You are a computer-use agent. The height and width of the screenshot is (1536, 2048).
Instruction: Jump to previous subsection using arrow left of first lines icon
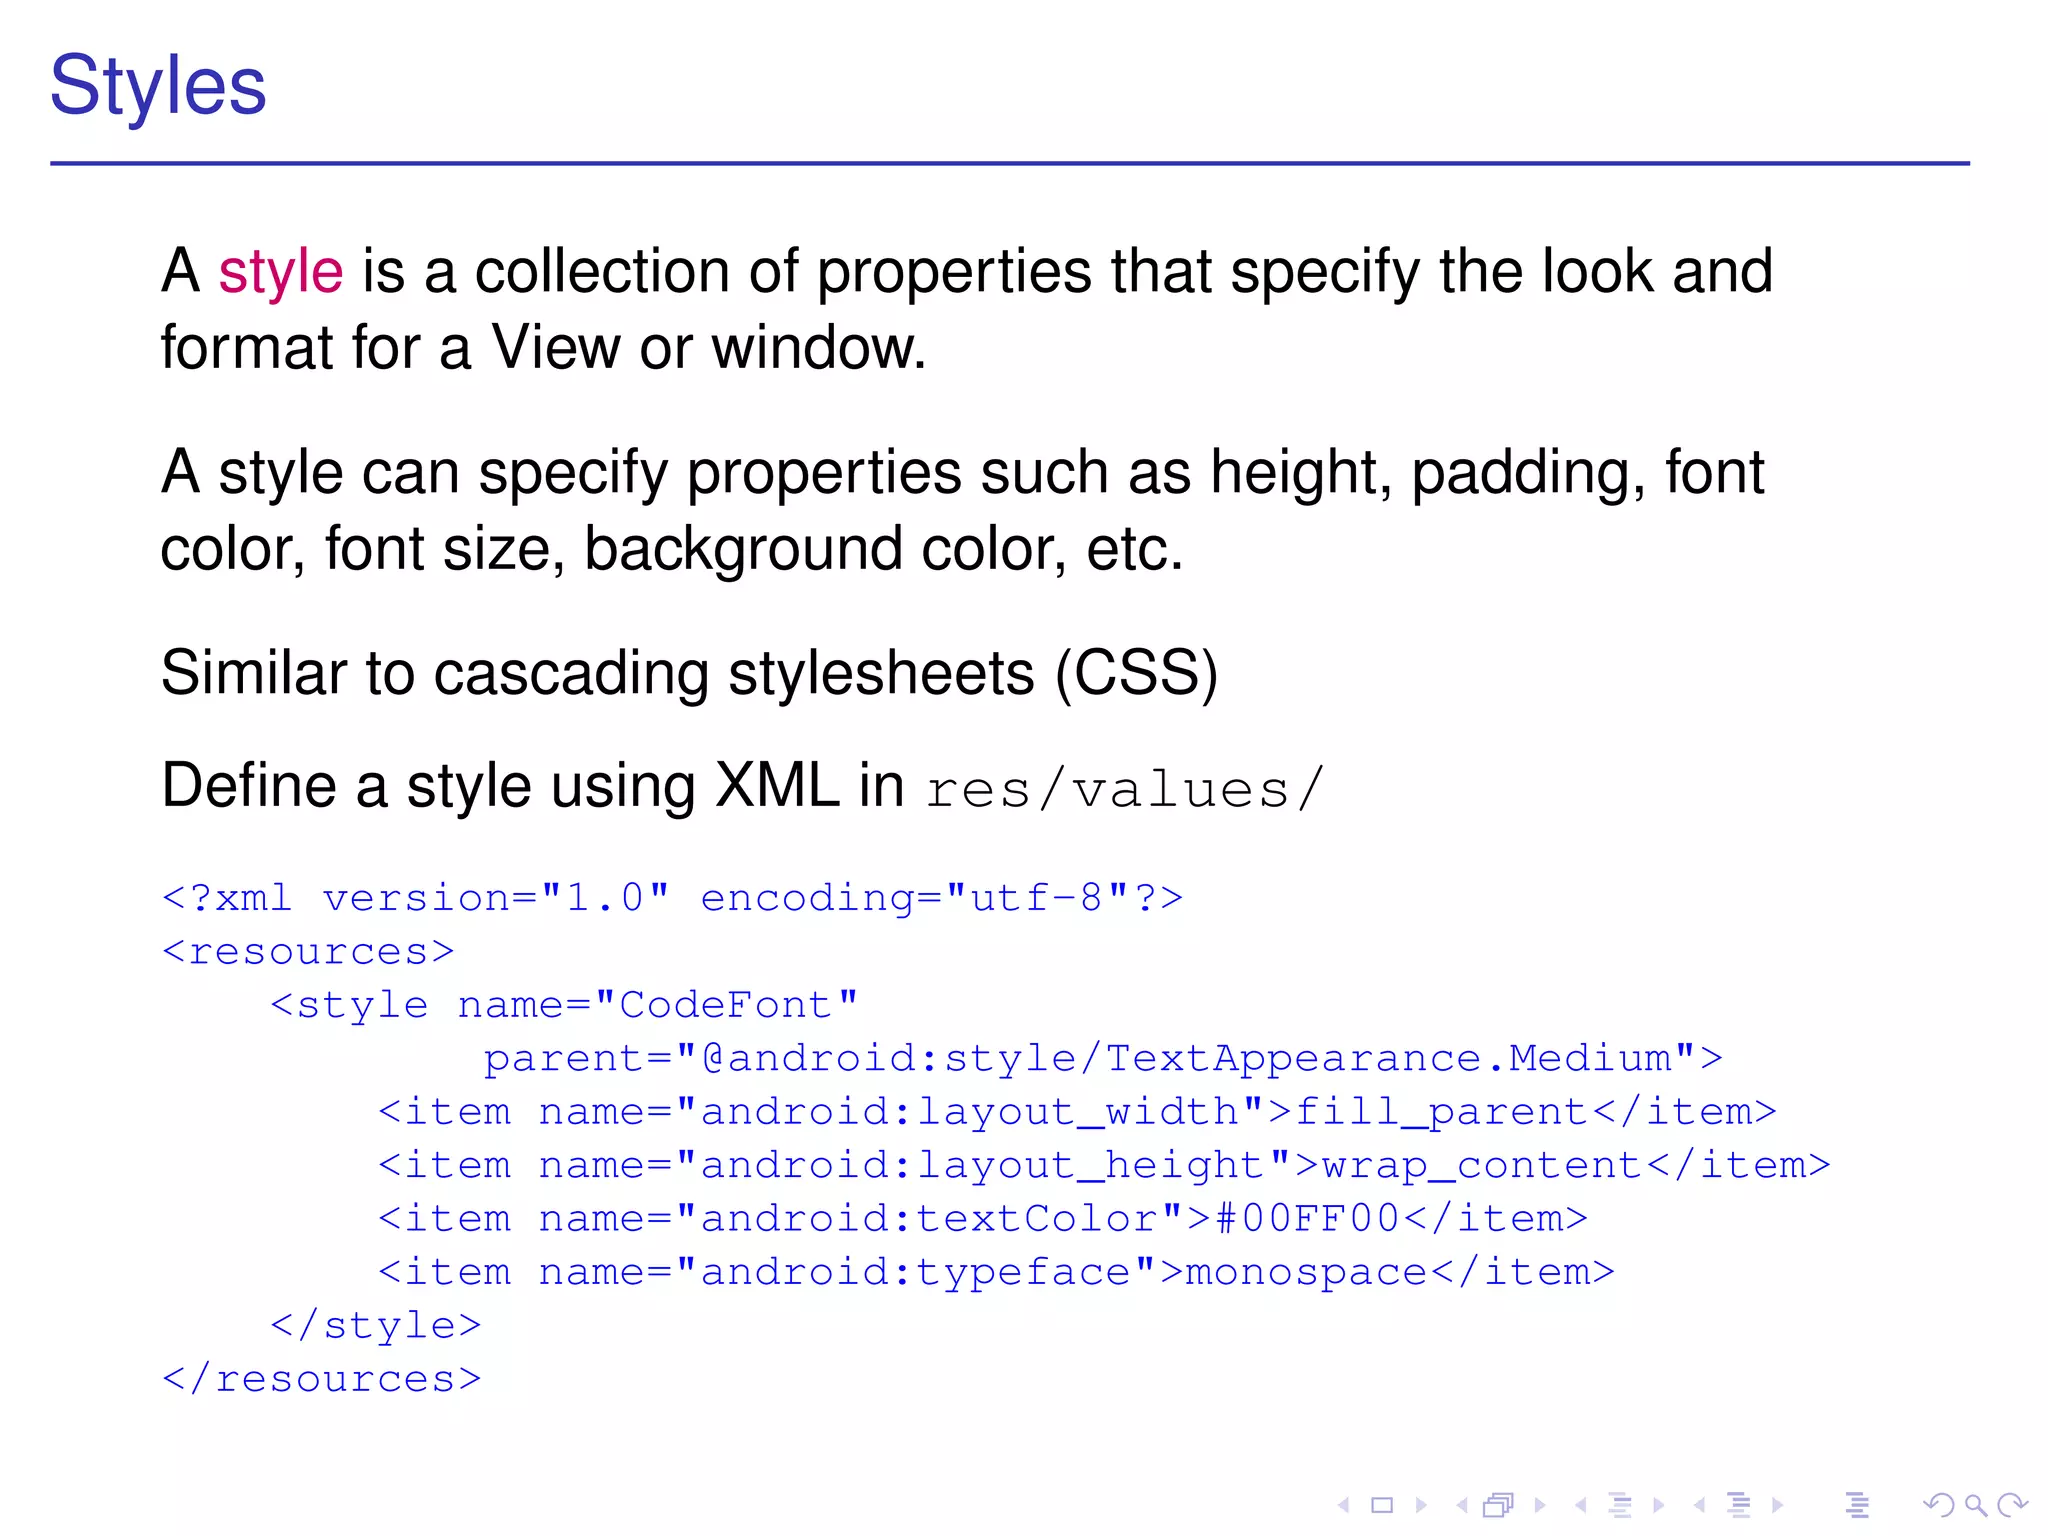tap(1581, 1504)
